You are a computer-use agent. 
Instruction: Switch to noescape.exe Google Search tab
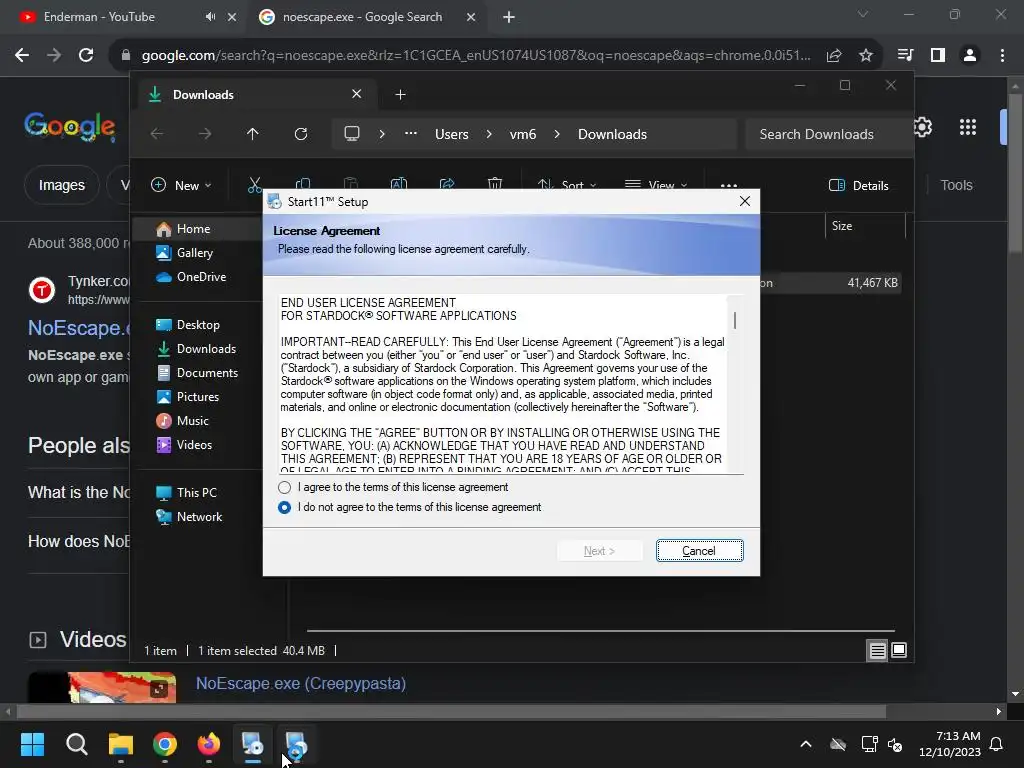(362, 17)
